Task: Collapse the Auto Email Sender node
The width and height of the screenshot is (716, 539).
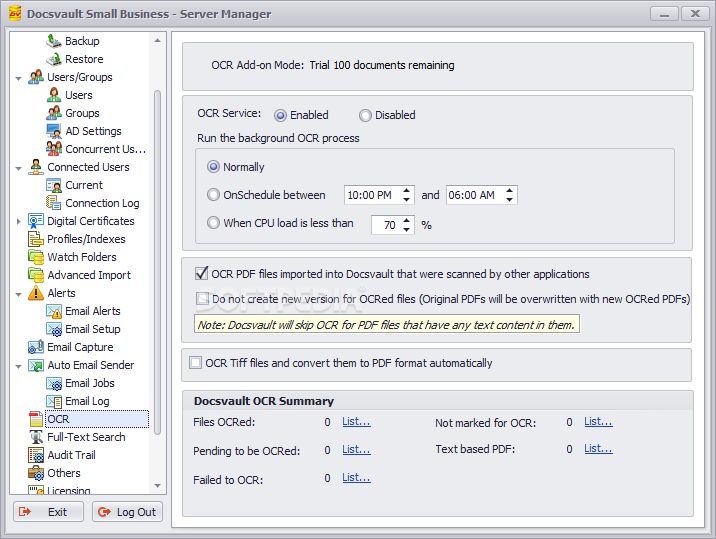Action: point(19,366)
